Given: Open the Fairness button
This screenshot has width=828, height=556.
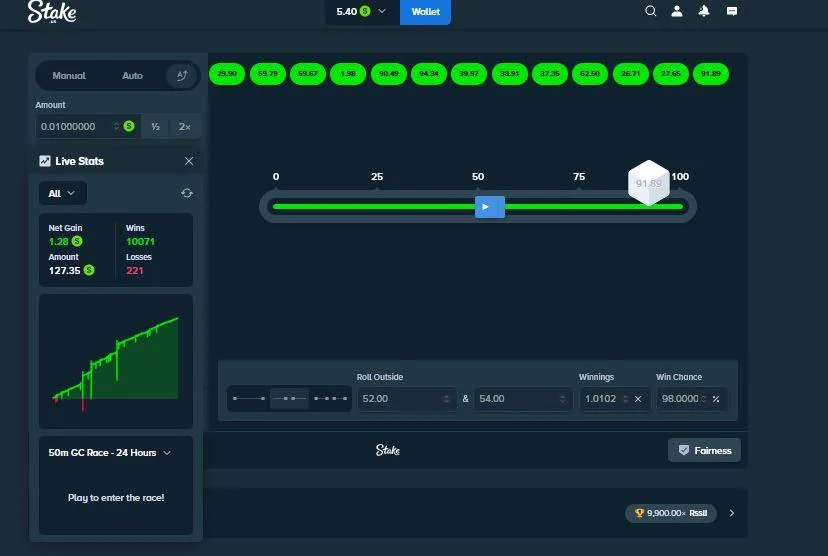Looking at the screenshot, I should point(704,450).
